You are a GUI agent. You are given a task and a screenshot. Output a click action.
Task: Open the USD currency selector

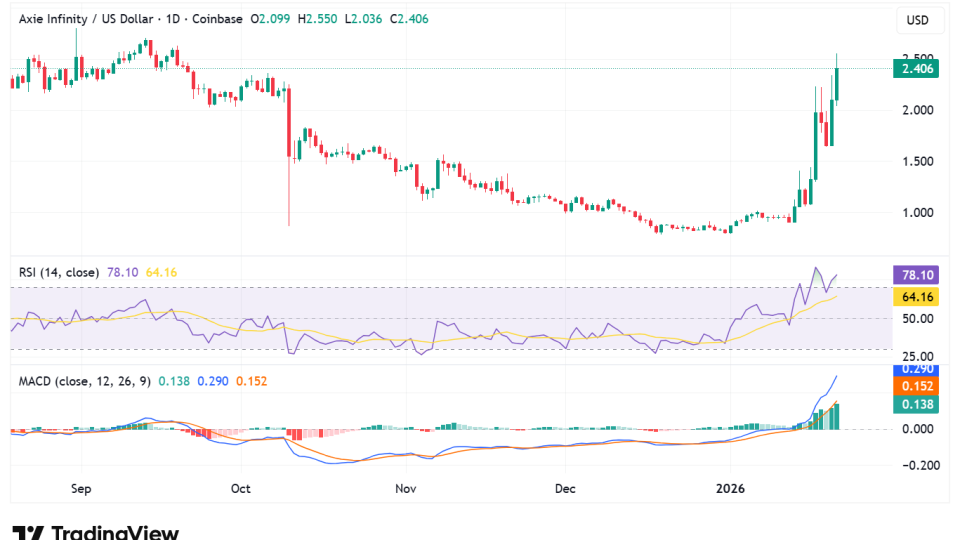tap(918, 20)
